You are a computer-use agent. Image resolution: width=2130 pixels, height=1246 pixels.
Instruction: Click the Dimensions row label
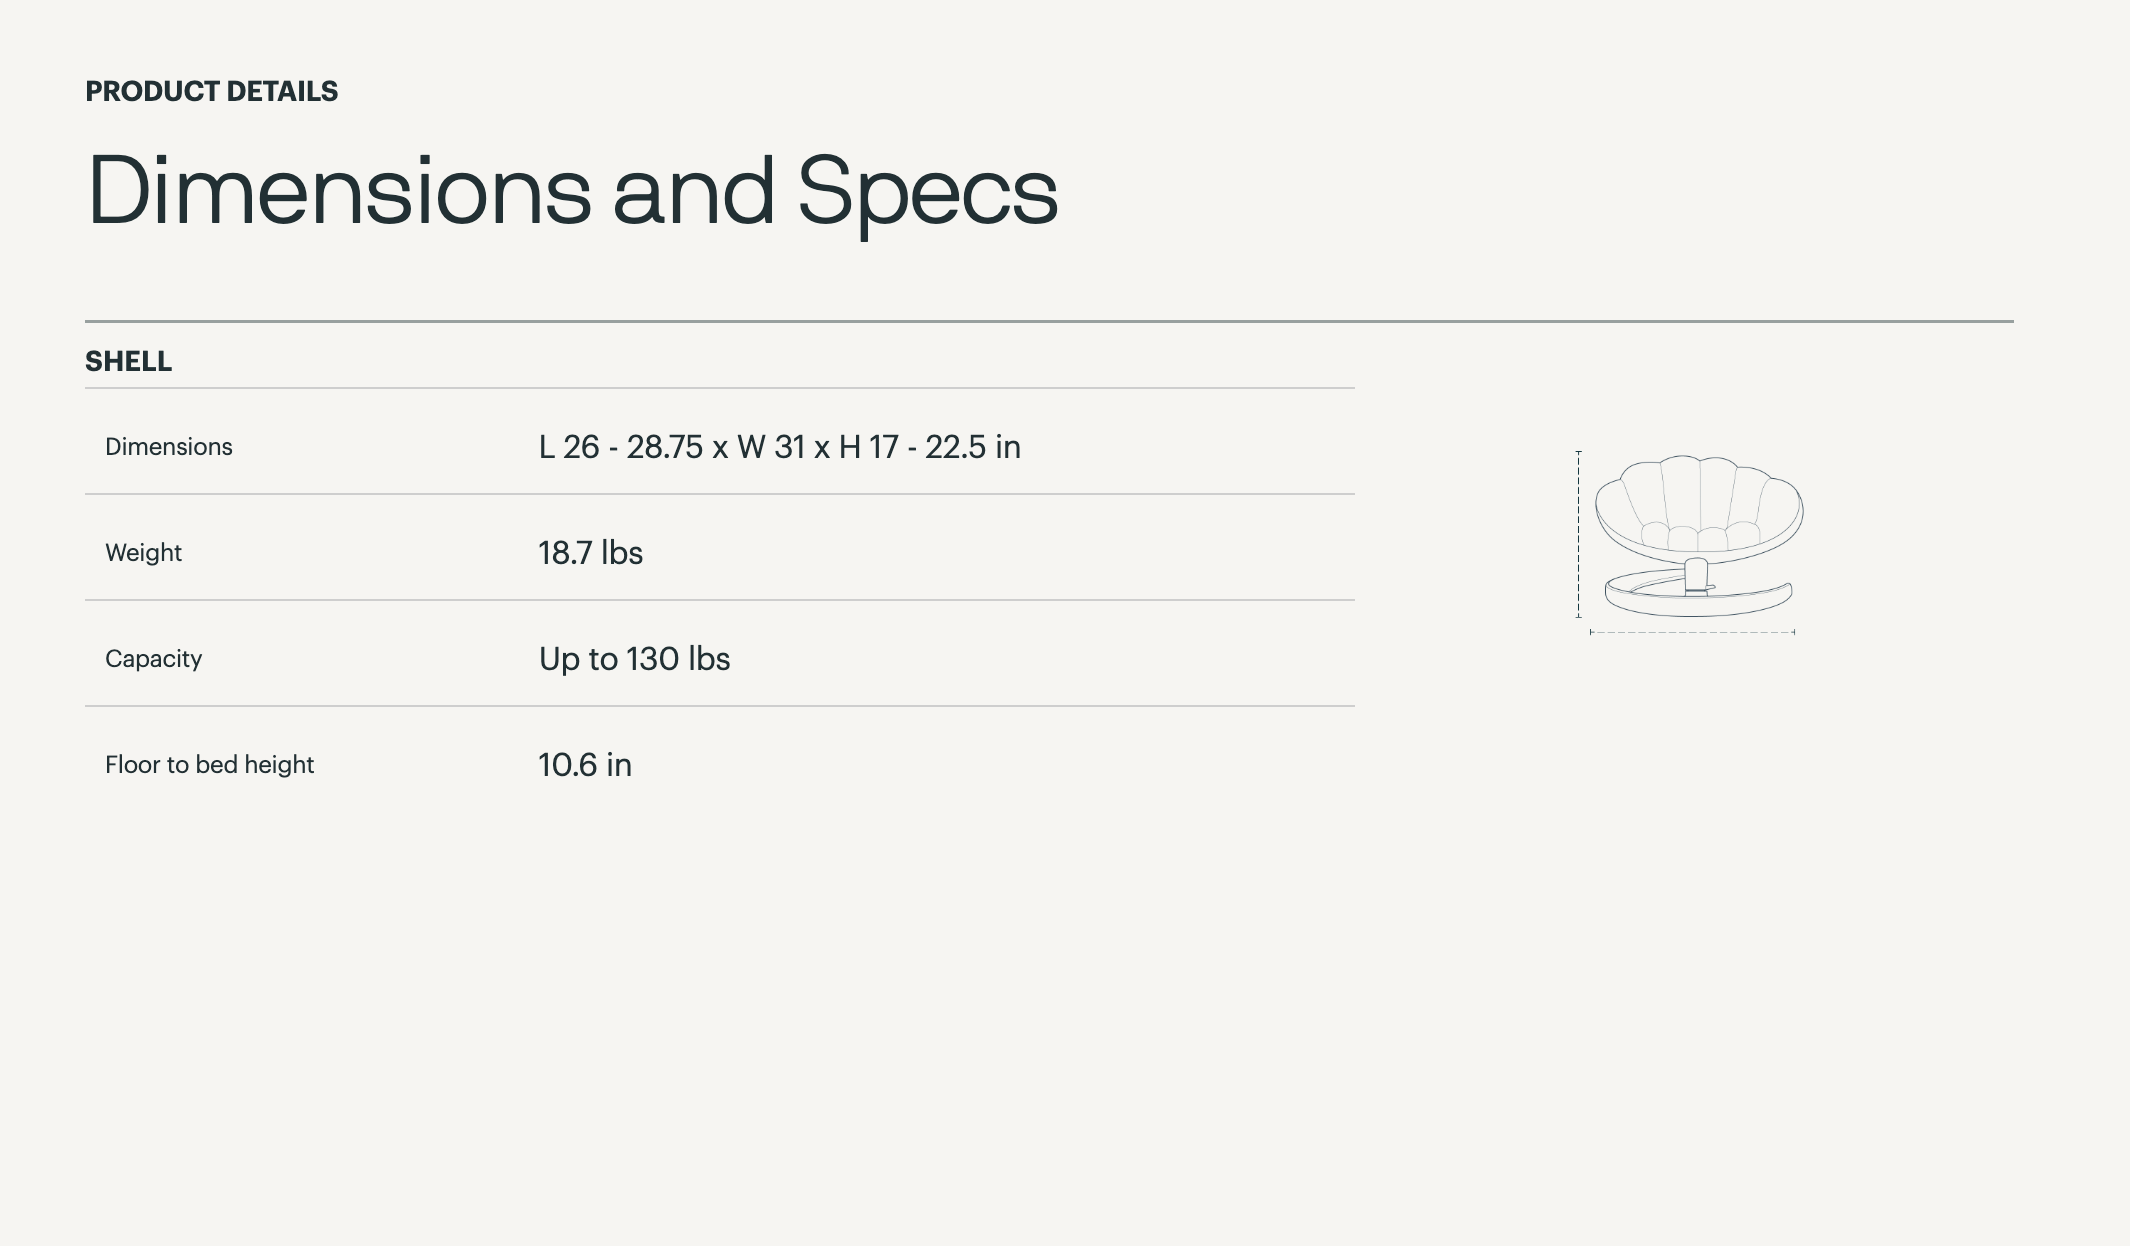click(168, 447)
